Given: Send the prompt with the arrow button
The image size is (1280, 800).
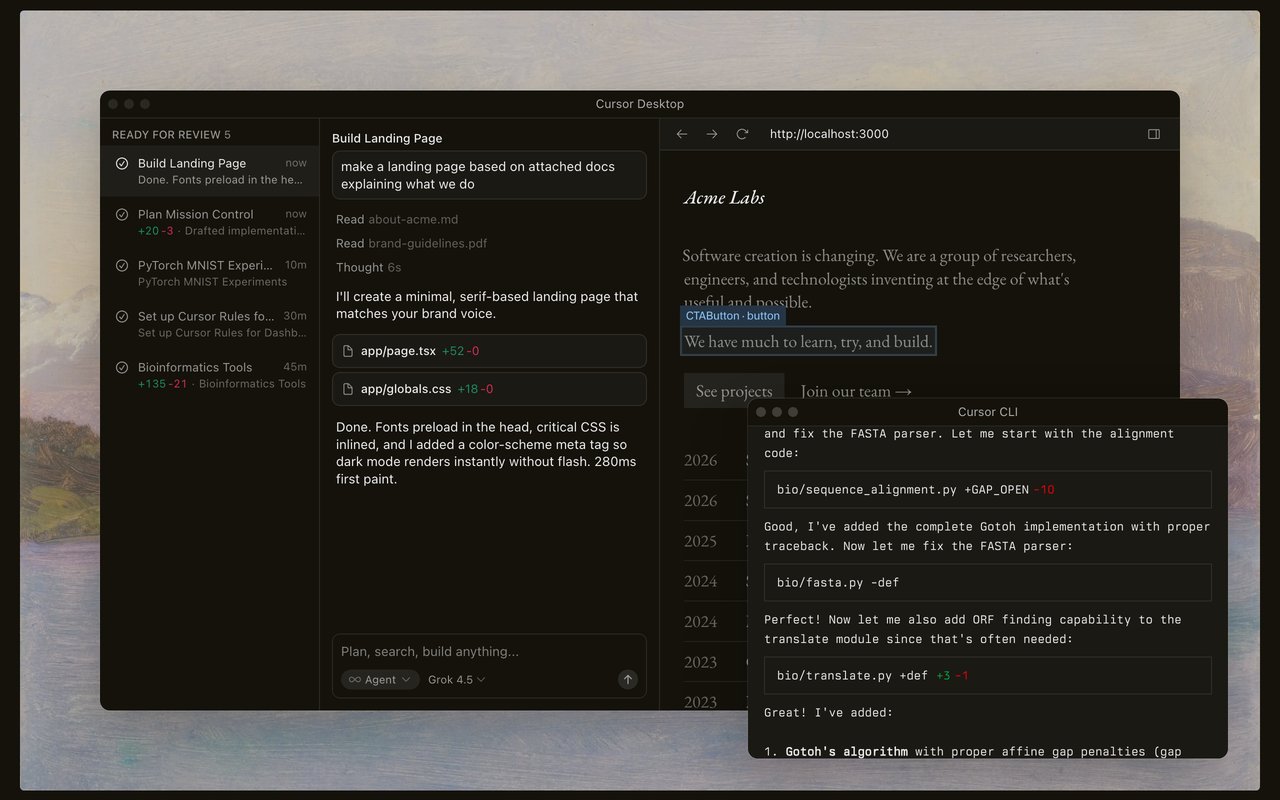Looking at the screenshot, I should [x=628, y=679].
